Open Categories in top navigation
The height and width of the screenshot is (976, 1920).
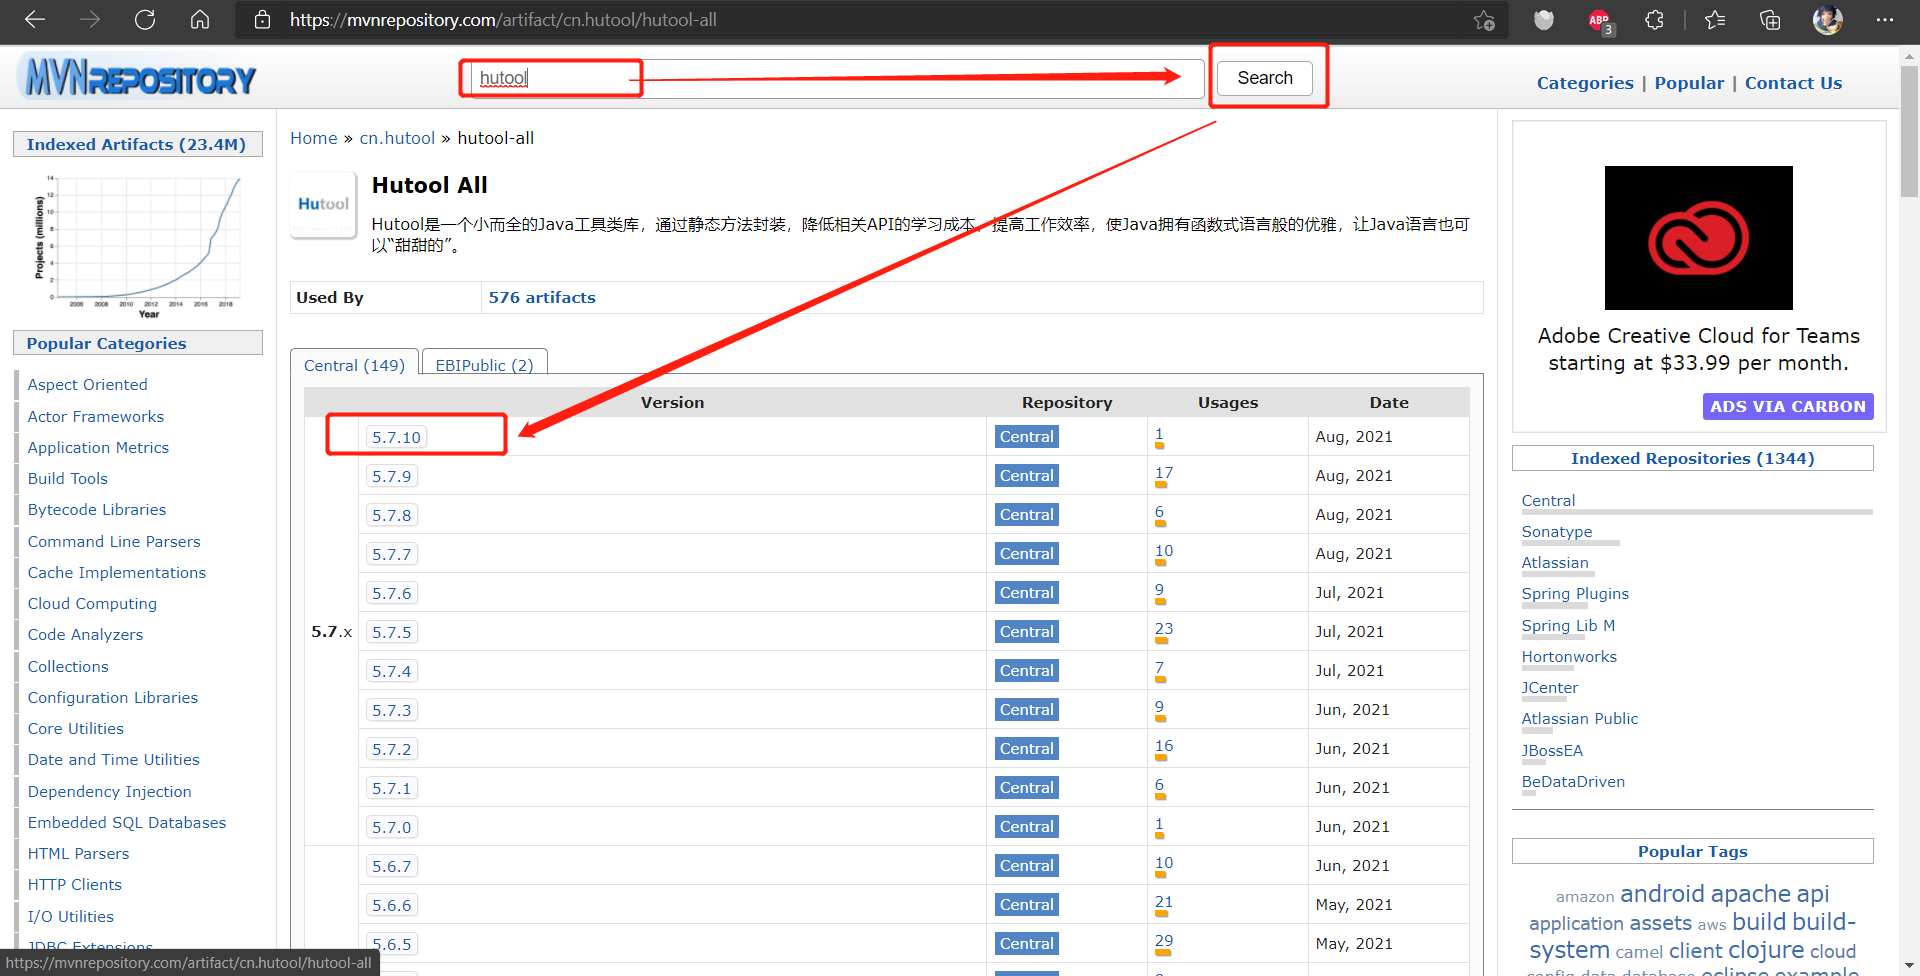[1584, 83]
